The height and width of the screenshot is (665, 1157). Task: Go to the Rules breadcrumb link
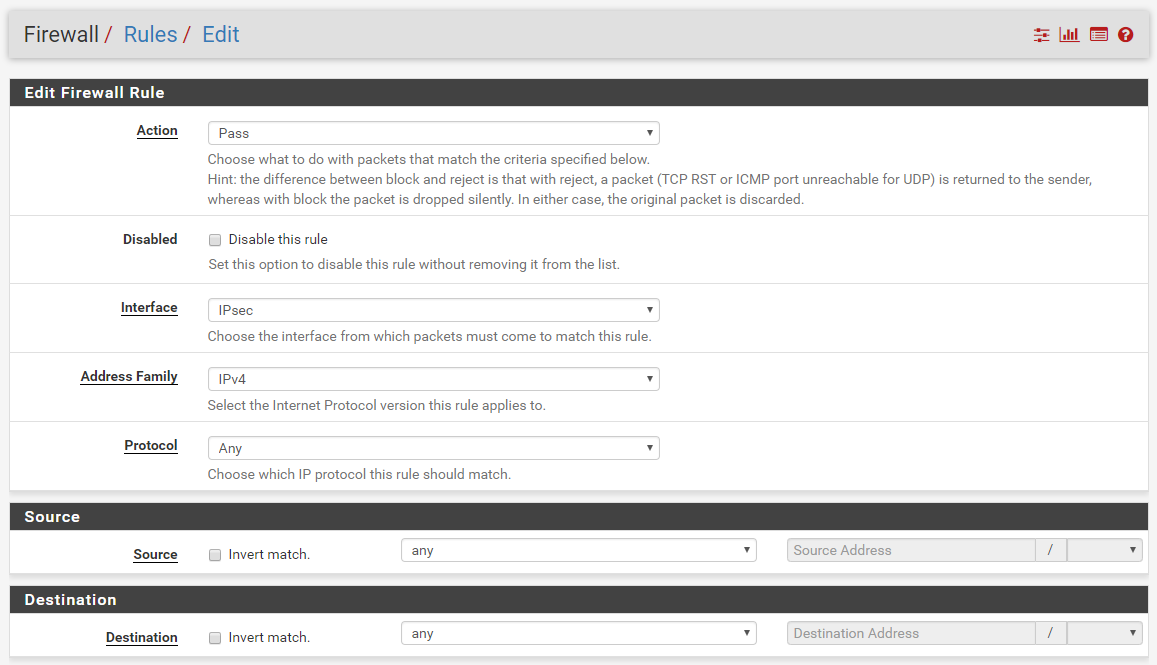[151, 35]
